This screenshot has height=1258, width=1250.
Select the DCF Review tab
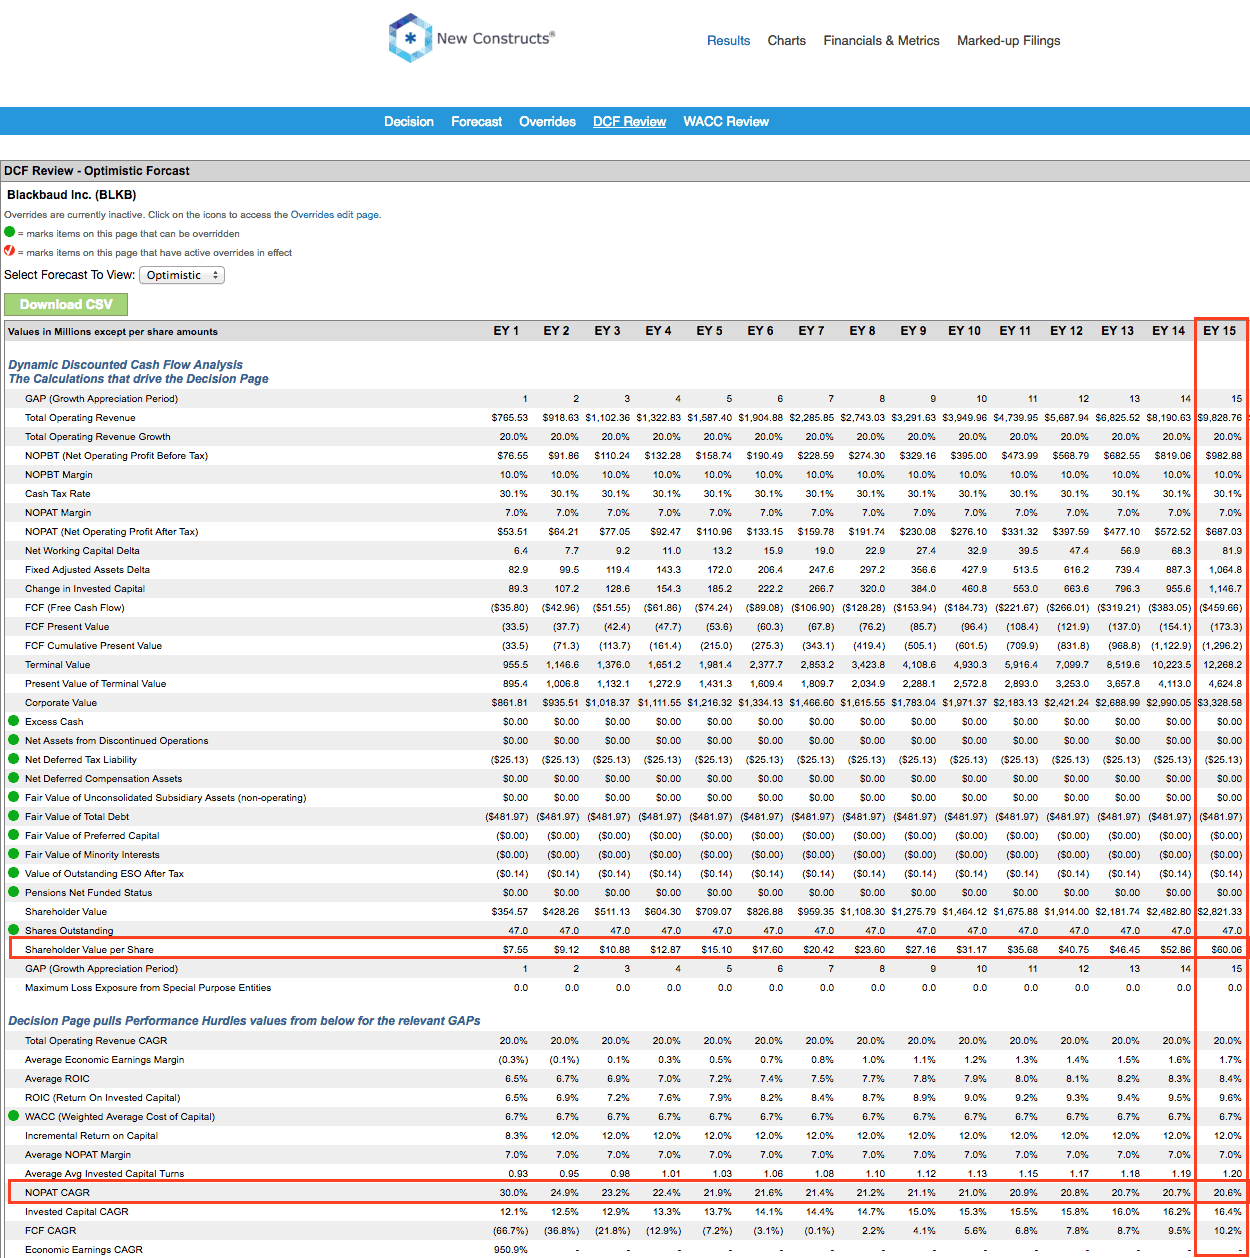click(x=629, y=122)
